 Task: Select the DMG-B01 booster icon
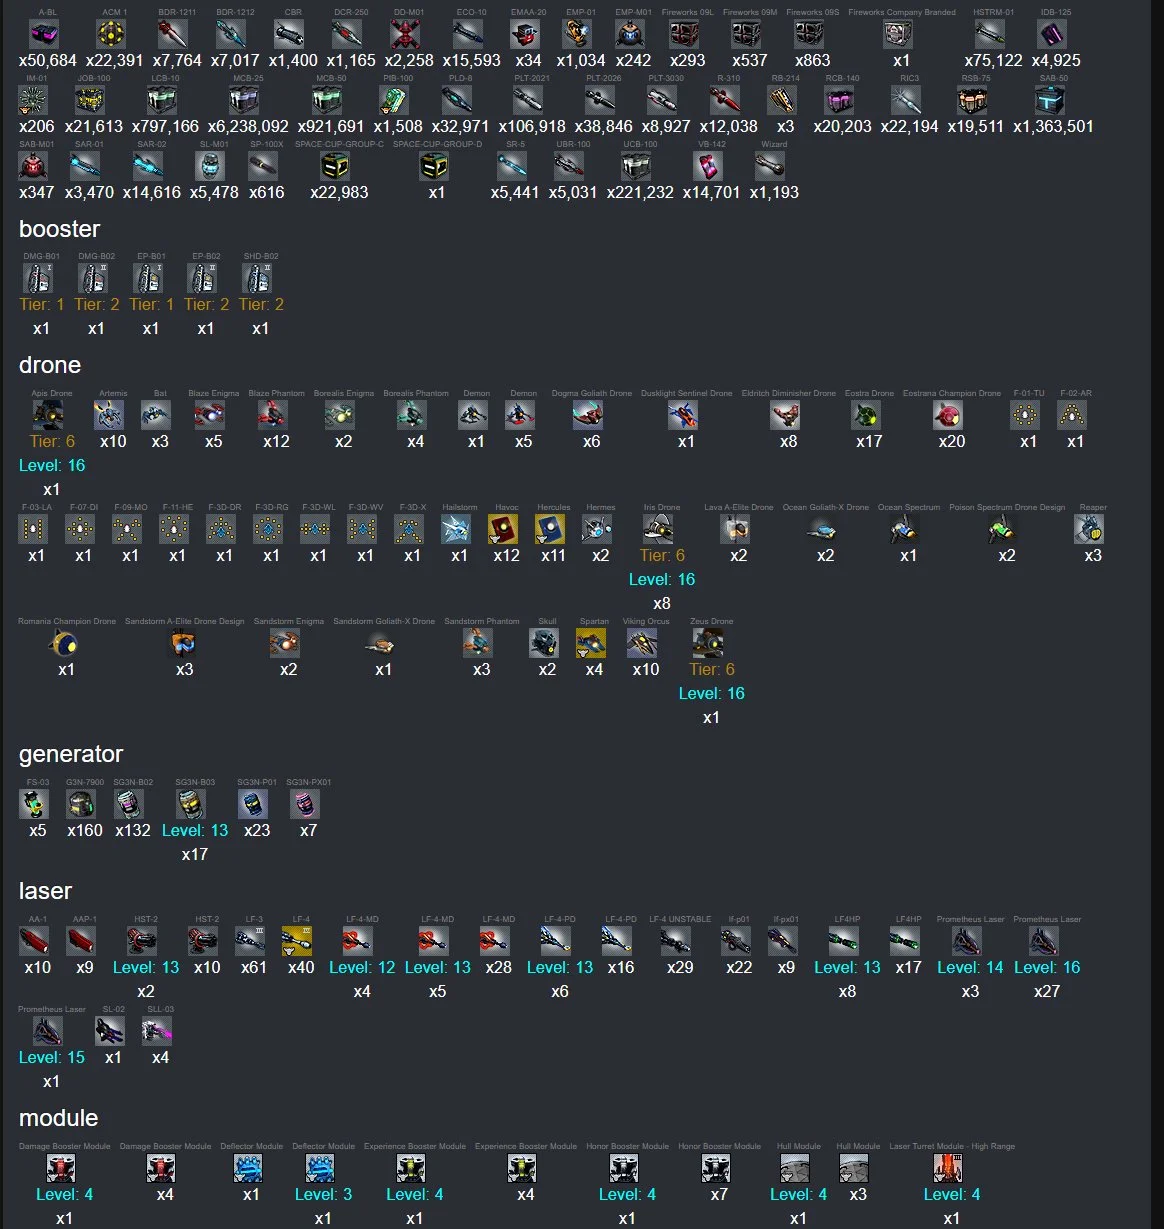tap(39, 277)
